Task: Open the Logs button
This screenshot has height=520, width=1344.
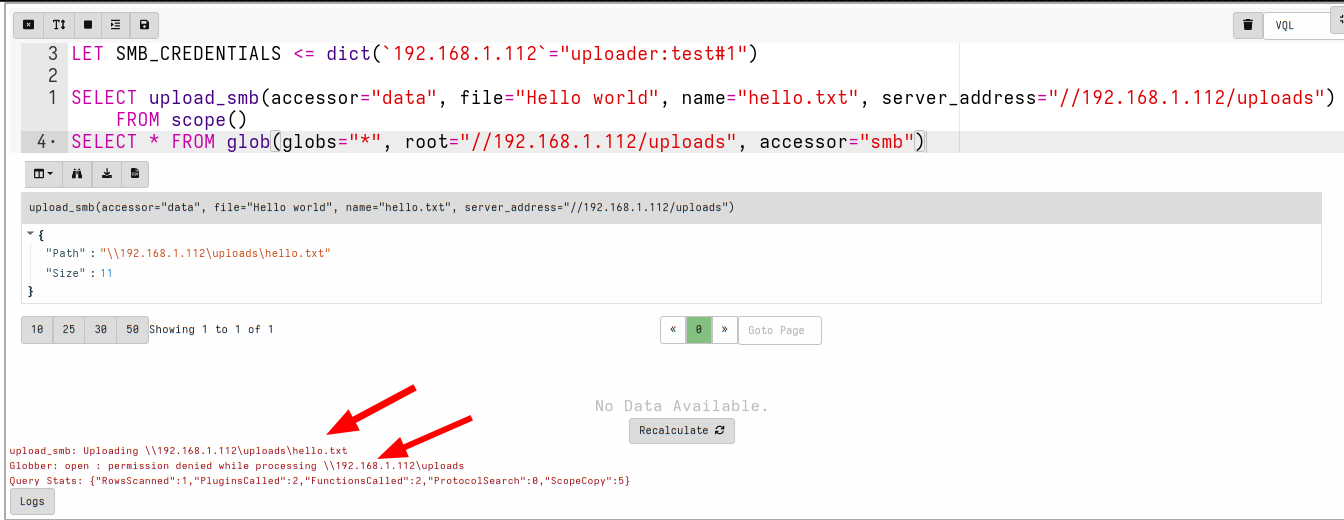Action: [32, 502]
